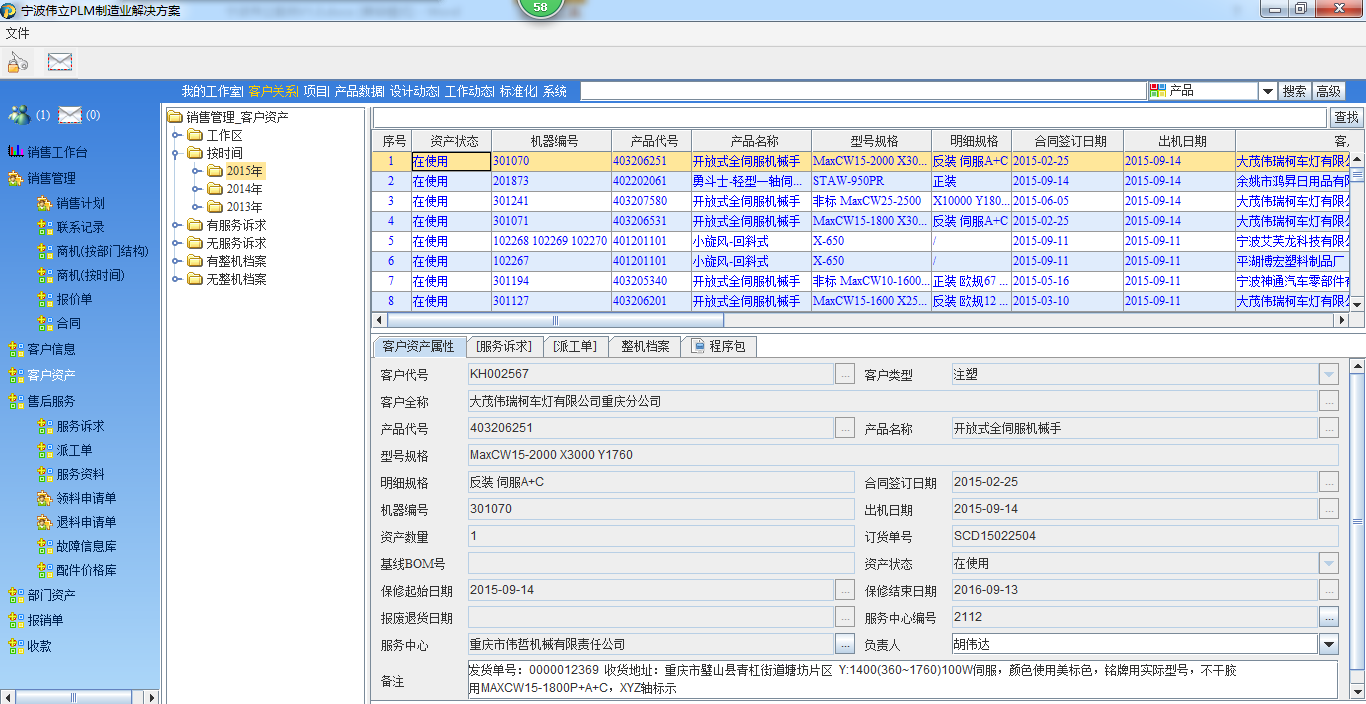Click the horn announcement icon in toolbar
This screenshot has width=1366, height=704.
point(18,62)
